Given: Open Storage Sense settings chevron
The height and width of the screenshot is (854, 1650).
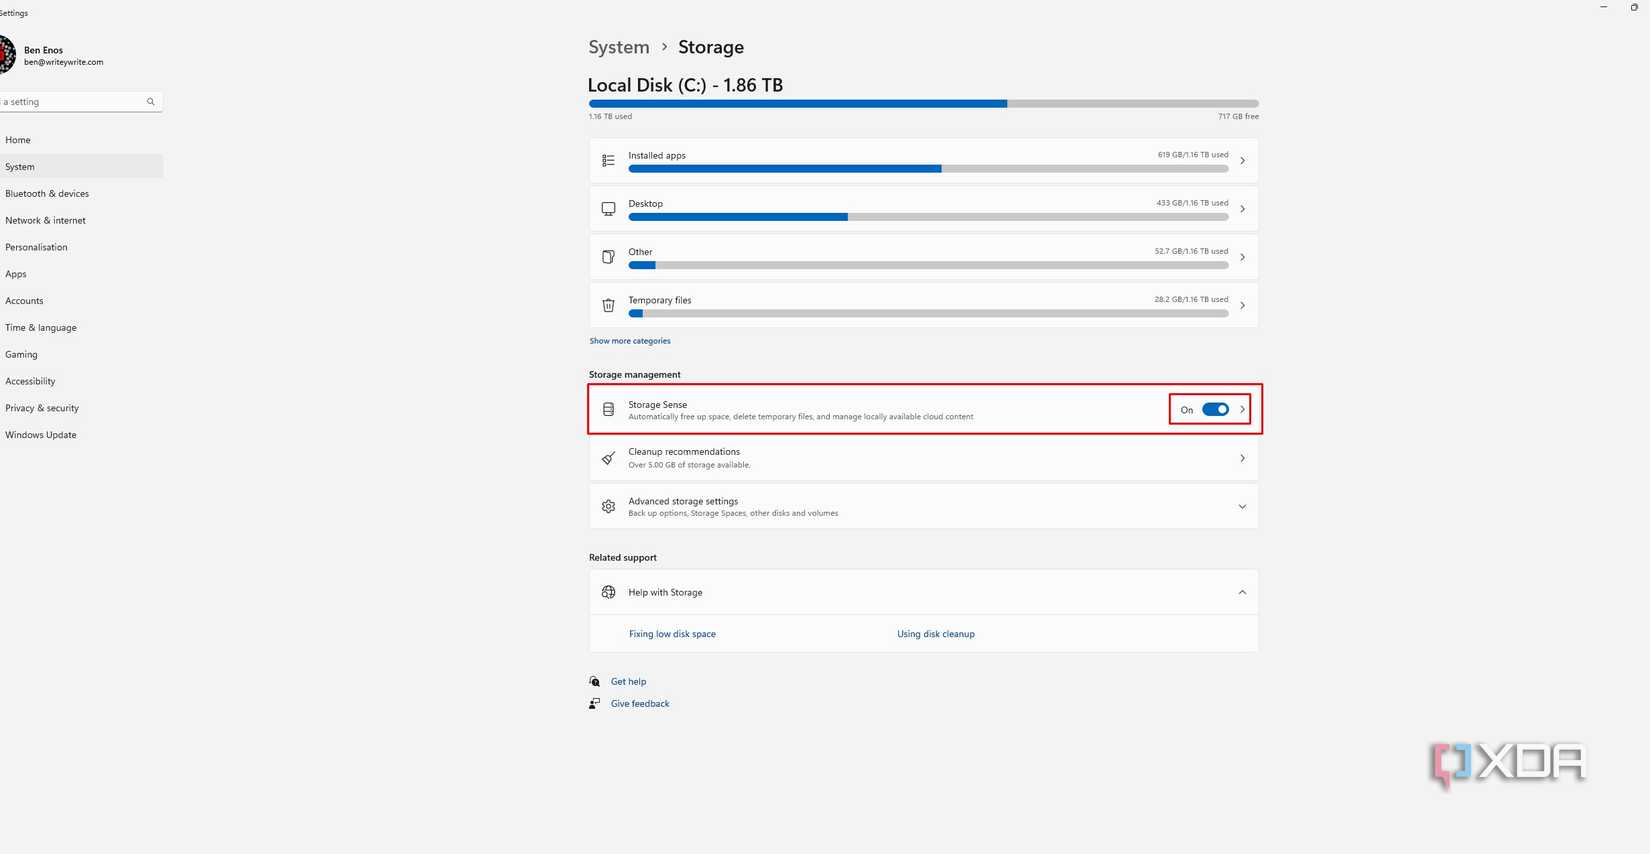Looking at the screenshot, I should [1242, 409].
